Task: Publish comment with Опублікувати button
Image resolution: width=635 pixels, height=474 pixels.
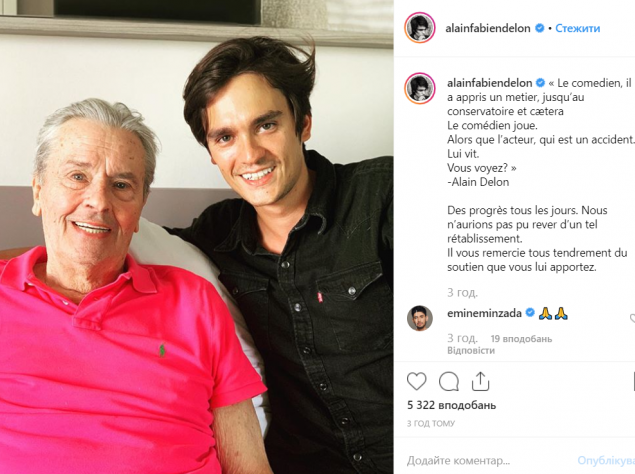Action: pyautogui.click(x=606, y=461)
